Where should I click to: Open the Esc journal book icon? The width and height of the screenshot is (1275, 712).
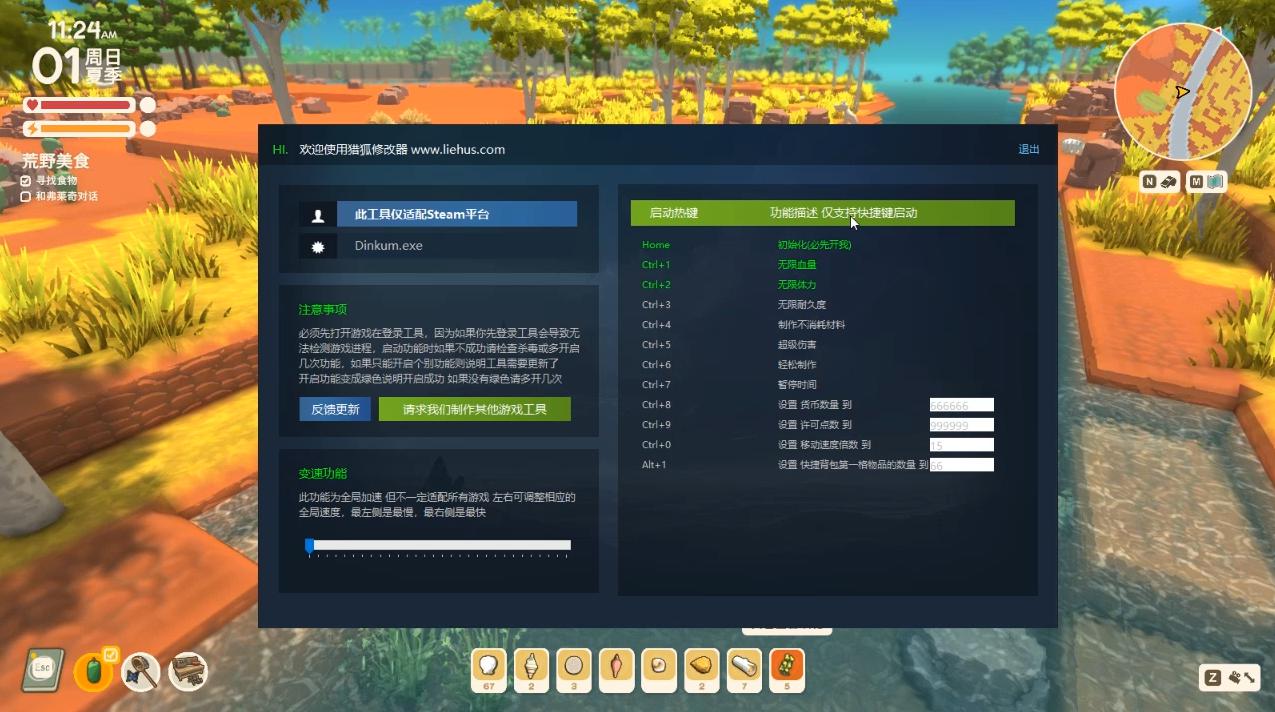pyautogui.click(x=43, y=669)
